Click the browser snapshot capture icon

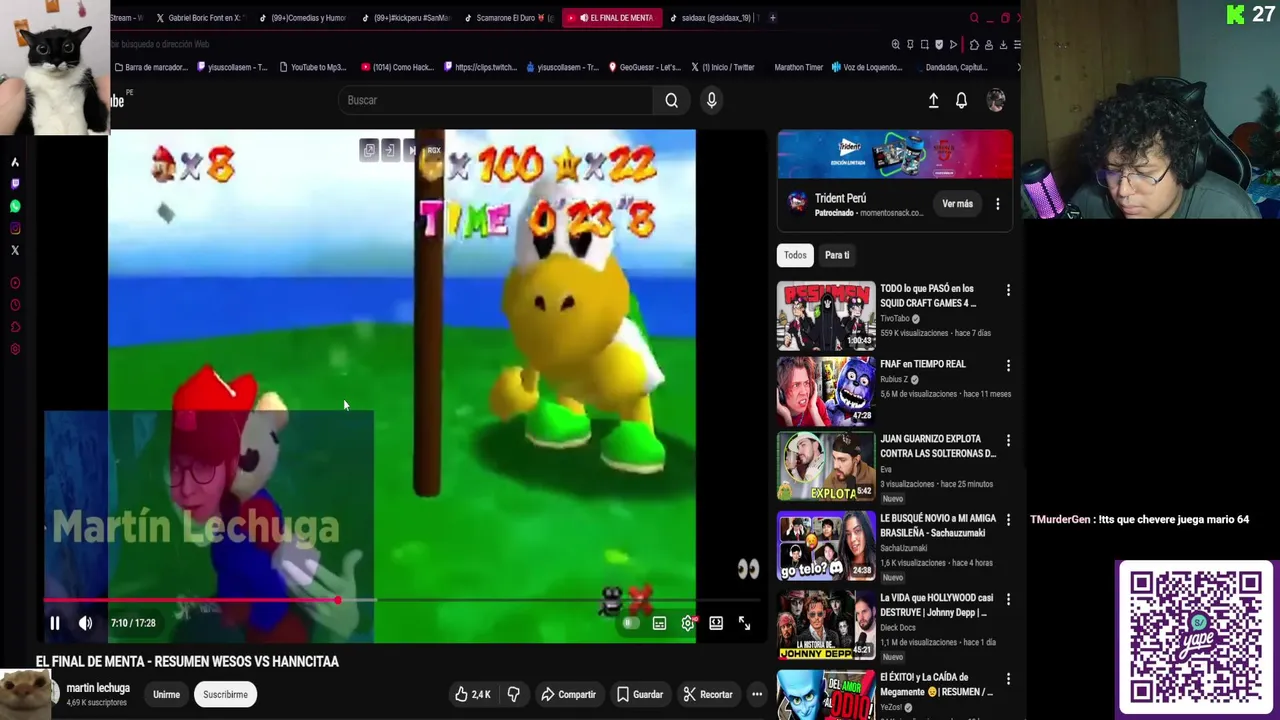(x=925, y=44)
